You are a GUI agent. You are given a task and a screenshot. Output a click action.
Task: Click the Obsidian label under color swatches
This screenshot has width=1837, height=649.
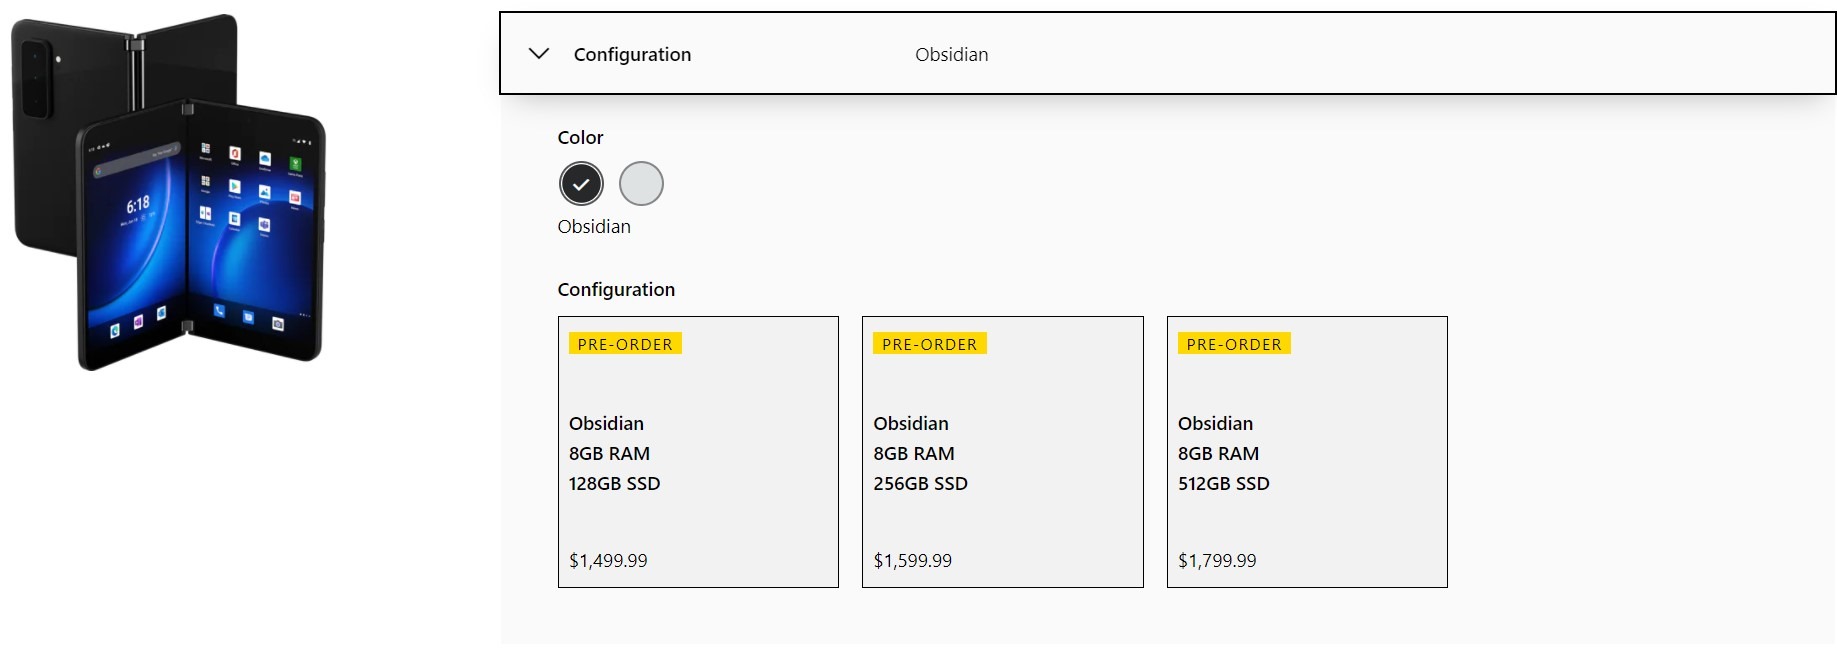point(594,227)
